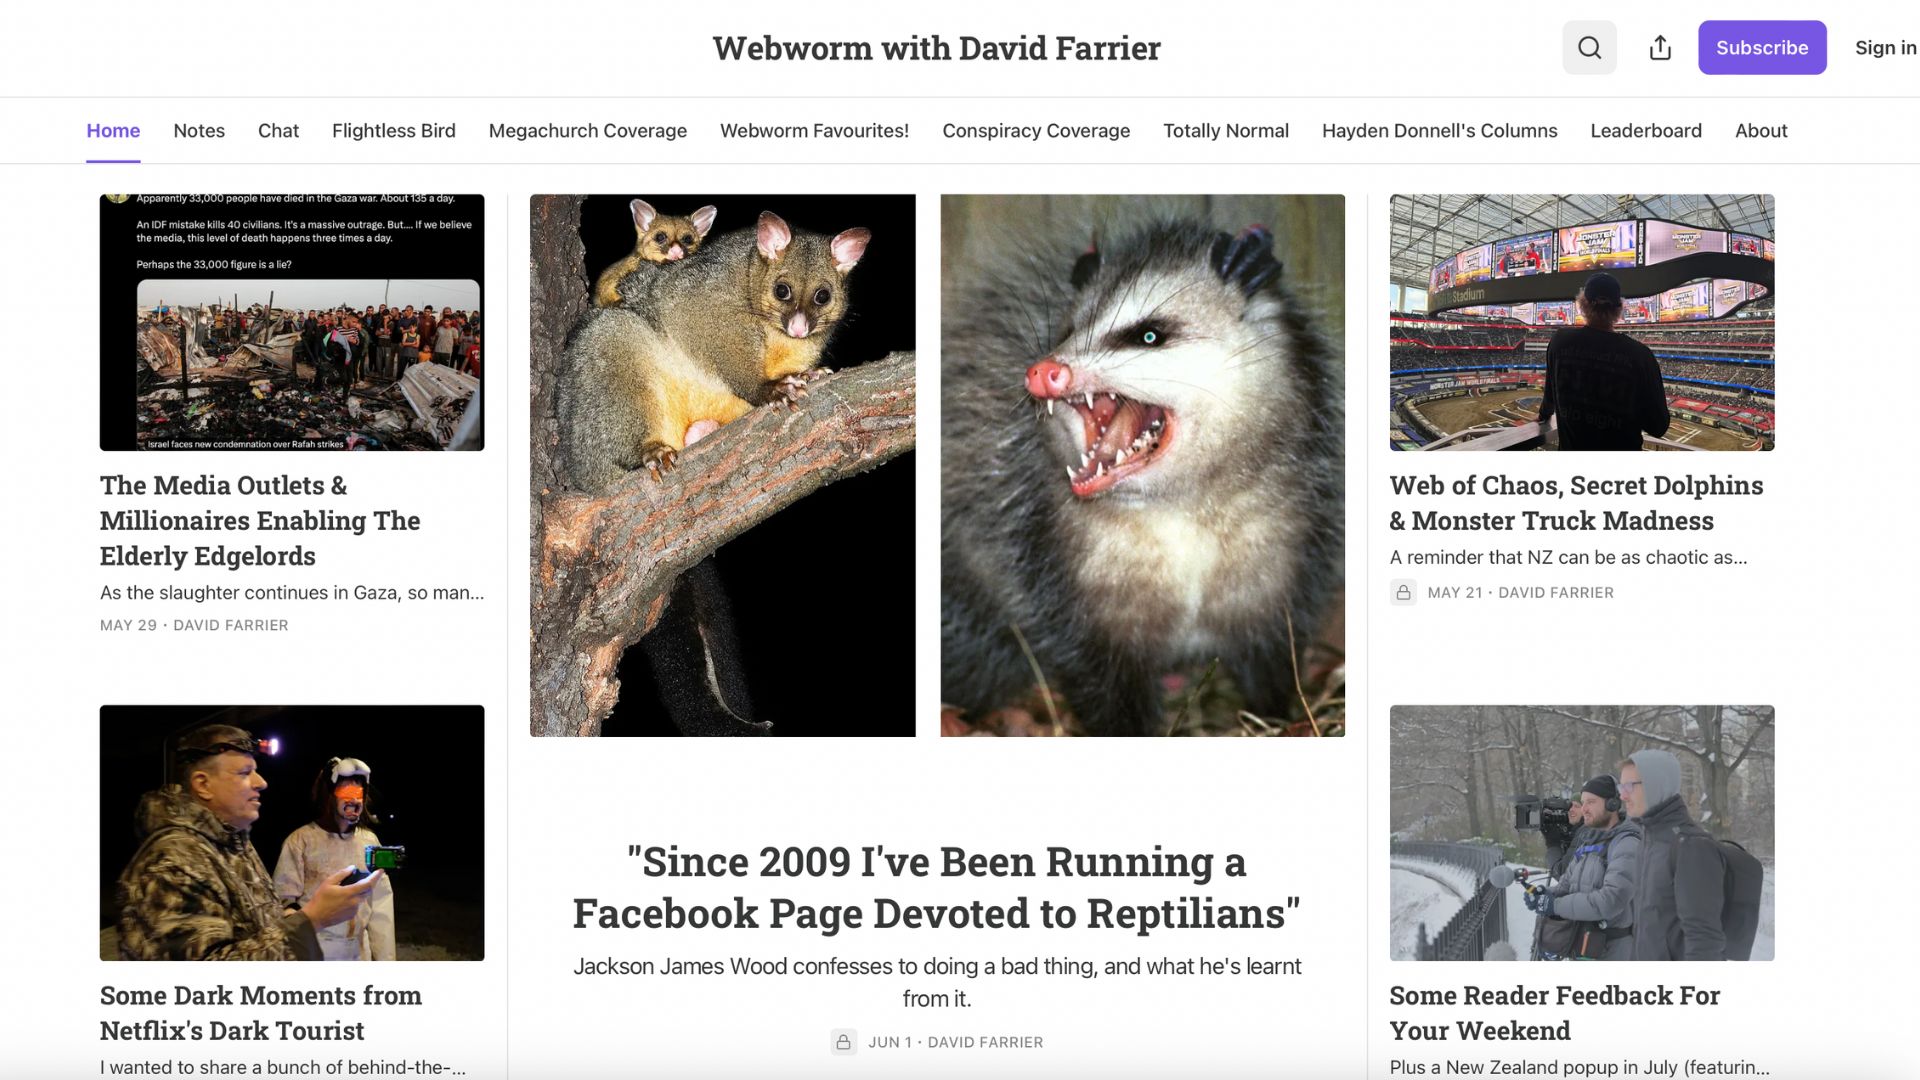Click lock icon beside Jun 1 date
Viewport: 1920px width, 1080px height.
click(843, 1042)
